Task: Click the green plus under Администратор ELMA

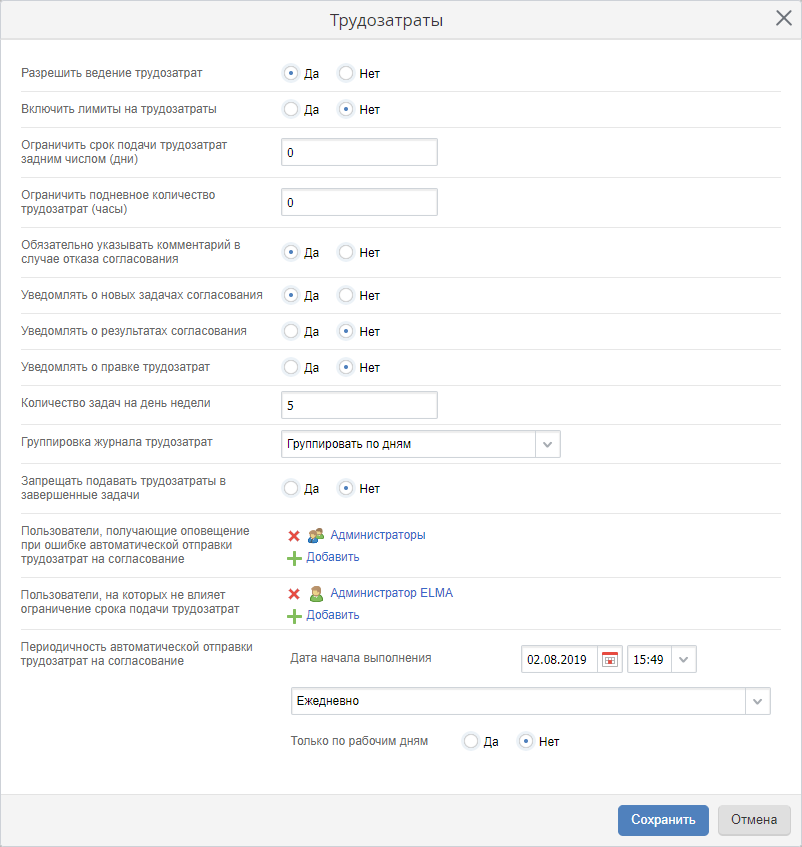Action: pyautogui.click(x=294, y=616)
